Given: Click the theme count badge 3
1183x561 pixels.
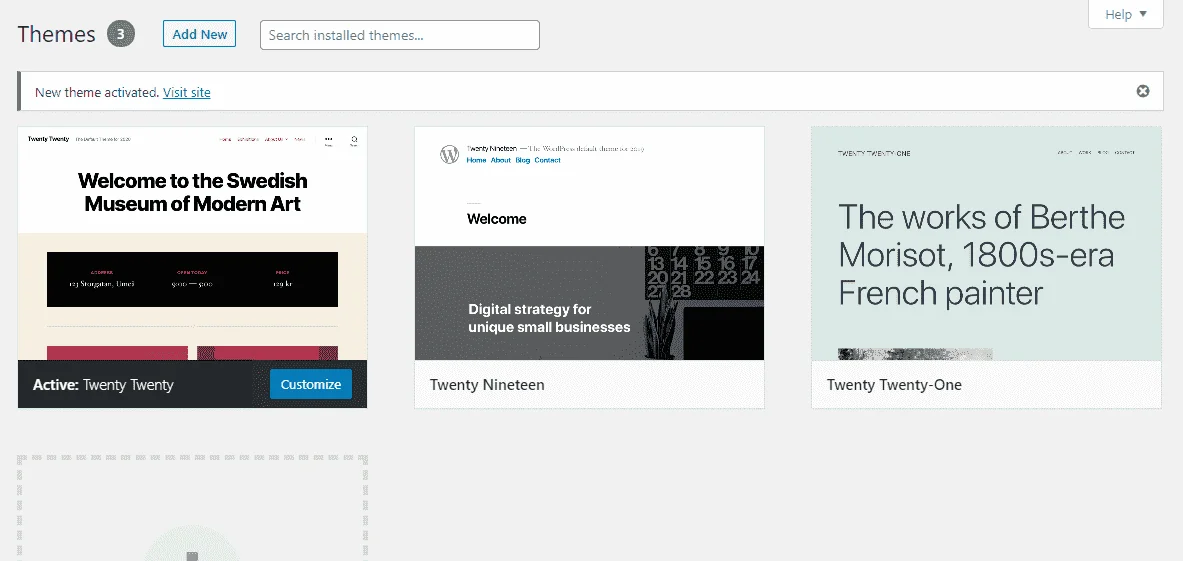Looking at the screenshot, I should tap(121, 34).
